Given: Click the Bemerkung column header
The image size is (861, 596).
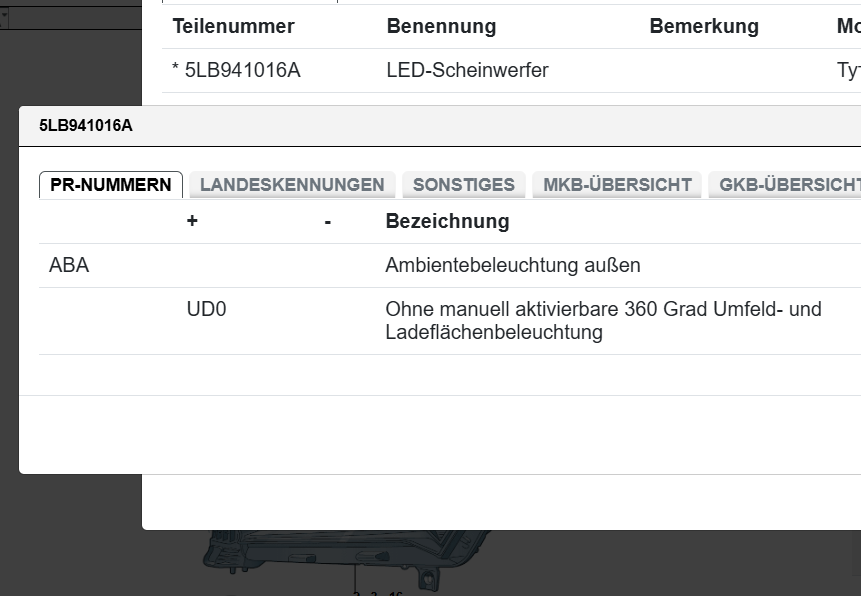Looking at the screenshot, I should click(704, 27).
